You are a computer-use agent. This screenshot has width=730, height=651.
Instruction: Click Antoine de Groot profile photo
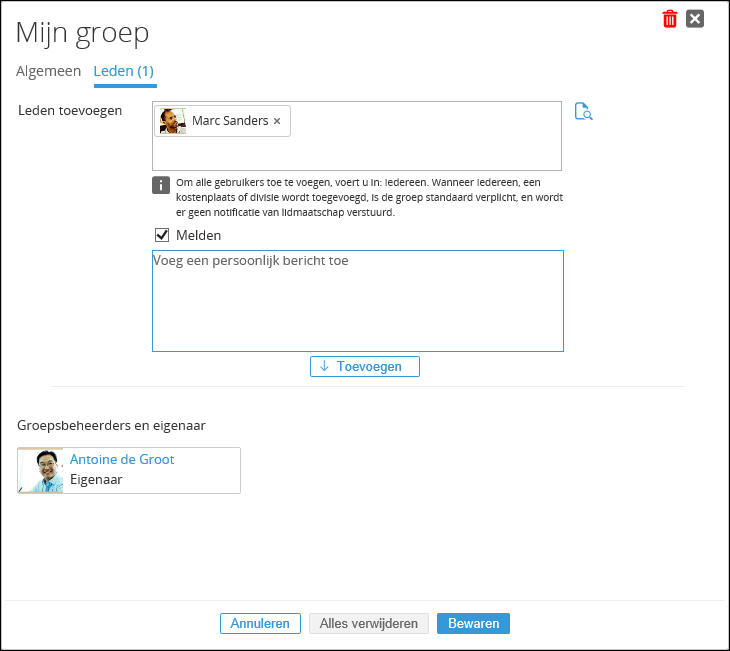click(41, 470)
